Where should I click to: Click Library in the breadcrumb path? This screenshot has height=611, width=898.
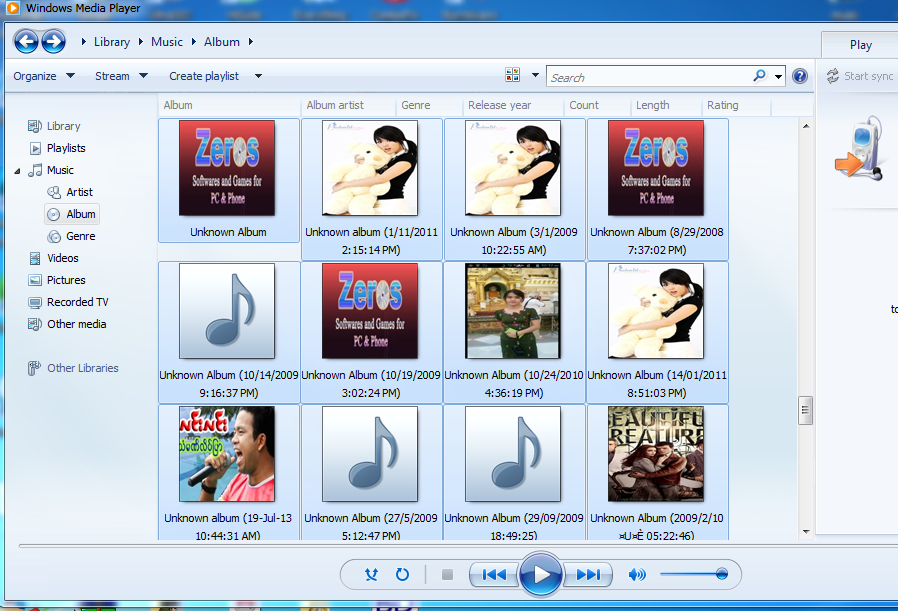point(112,42)
